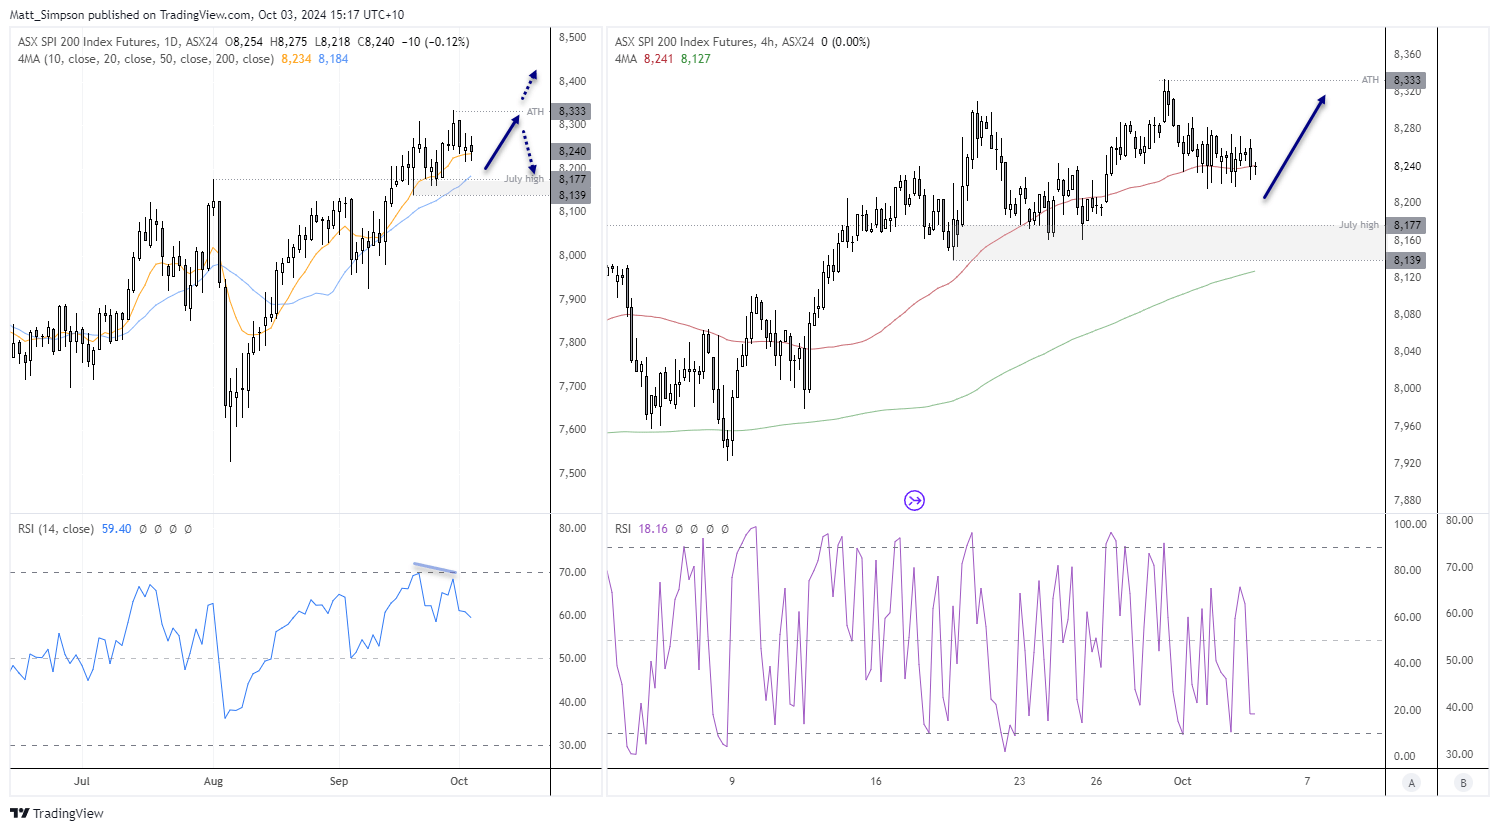This screenshot has width=1499, height=831.
Task: Click the 8,333 price label on 4h axis
Action: [x=1407, y=80]
